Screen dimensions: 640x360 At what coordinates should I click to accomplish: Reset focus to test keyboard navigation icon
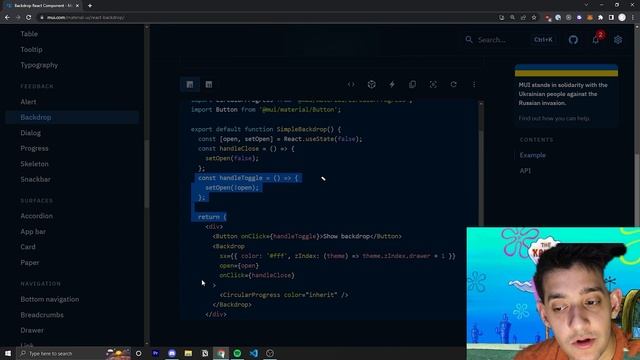pos(433,84)
